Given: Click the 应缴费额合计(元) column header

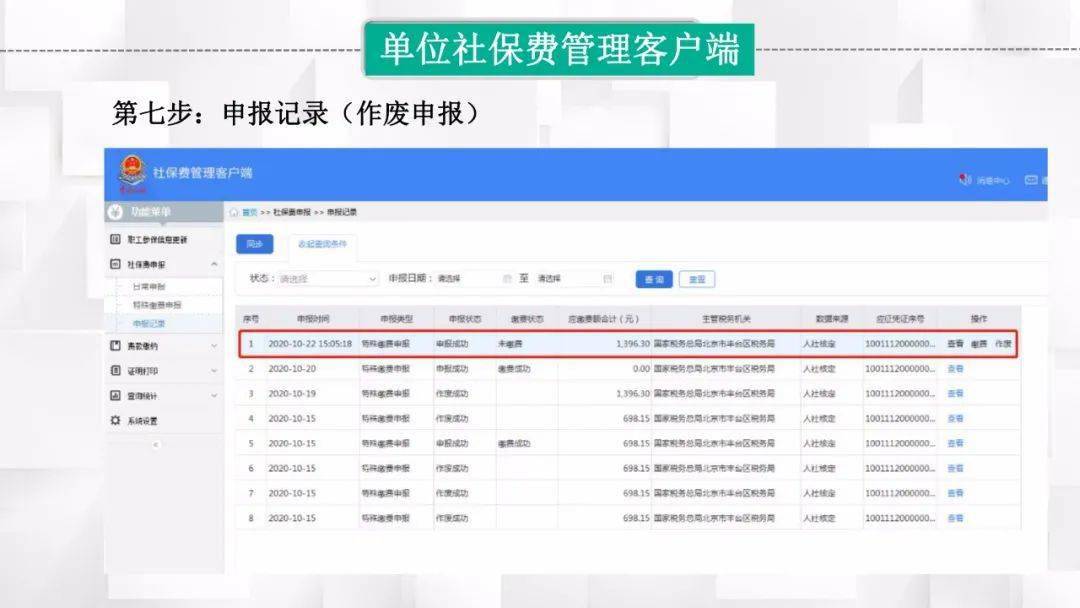Looking at the screenshot, I should pos(603,319).
